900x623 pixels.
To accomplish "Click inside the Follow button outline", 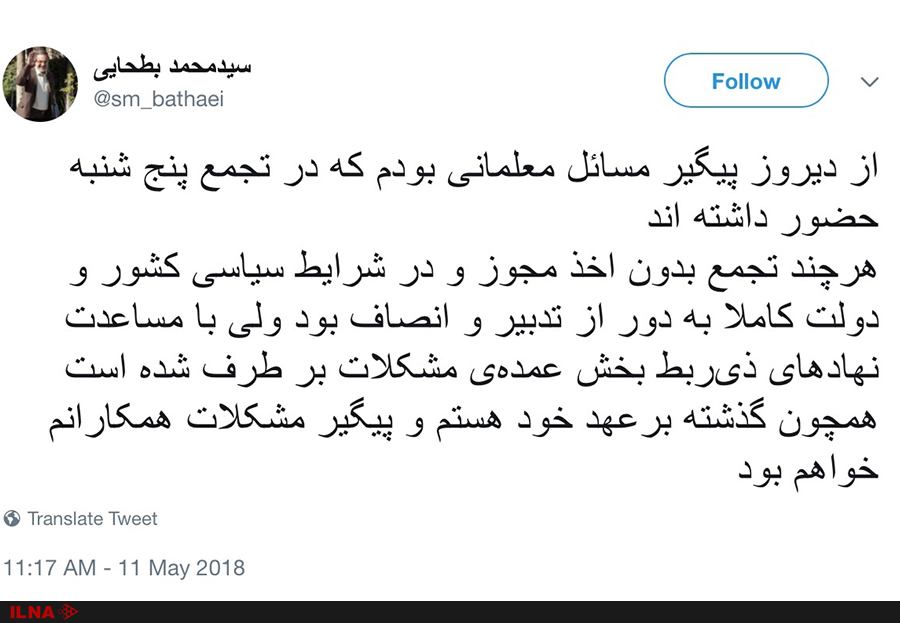I will pyautogui.click(x=745, y=81).
